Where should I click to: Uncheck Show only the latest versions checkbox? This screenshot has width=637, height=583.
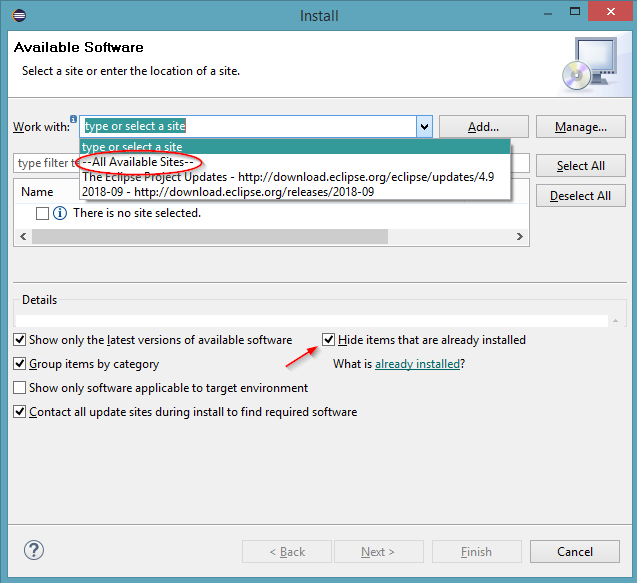point(20,340)
